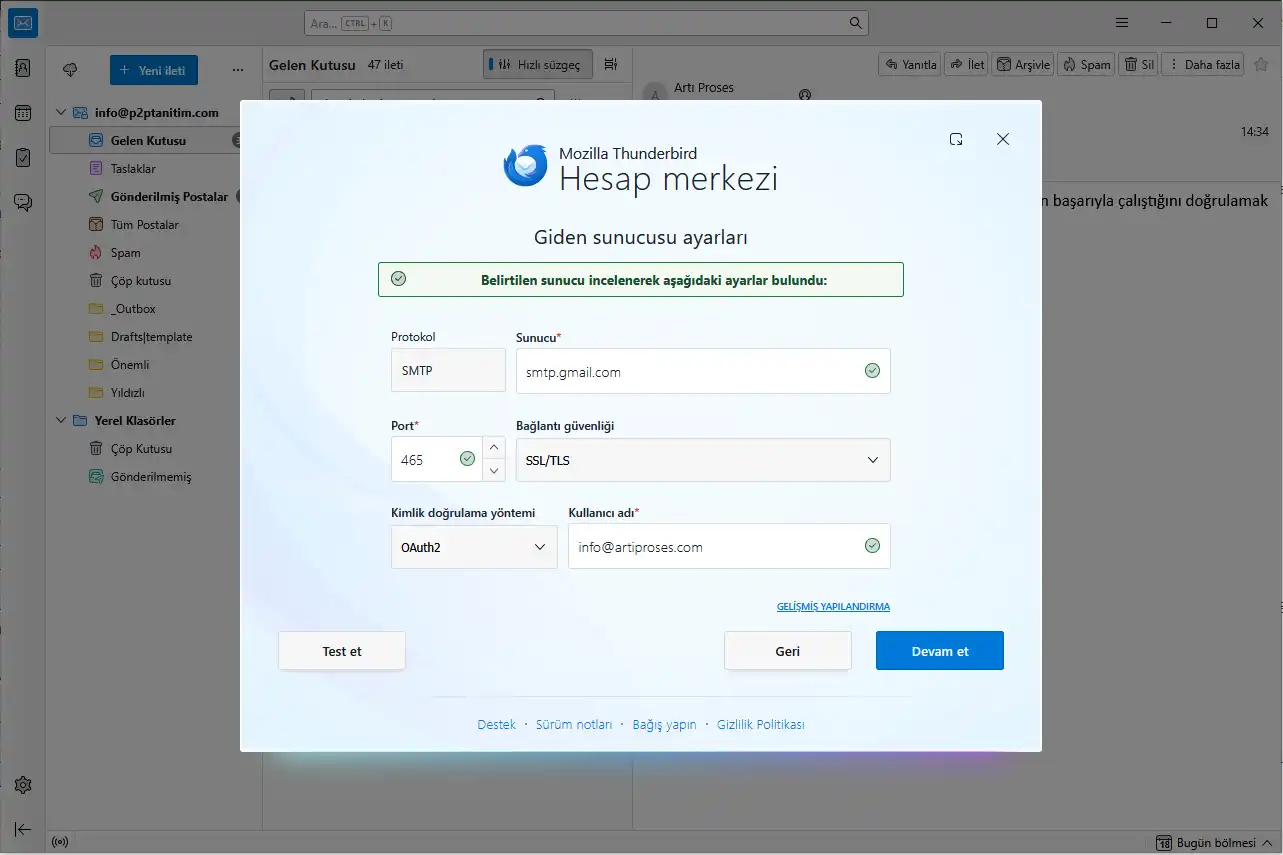This screenshot has width=1283, height=855.
Task: Click the Arşivle archive button
Action: click(x=1023, y=64)
